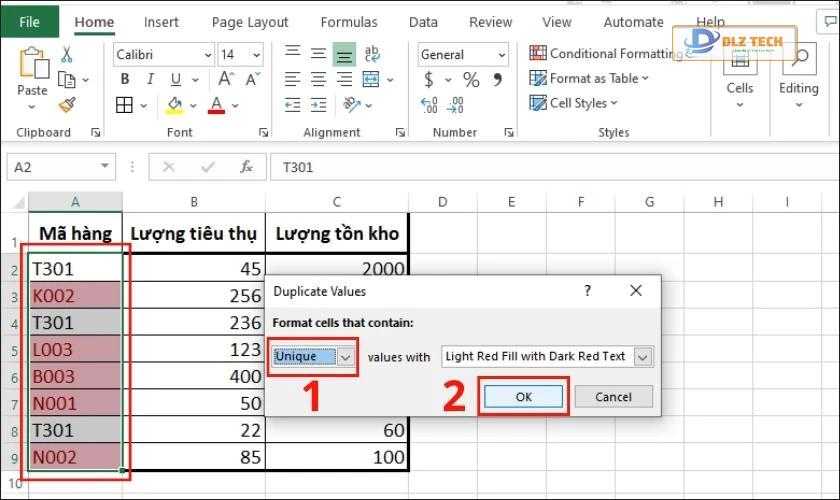Image resolution: width=840 pixels, height=500 pixels.
Task: Click the Insert Function fx icon
Action: (246, 167)
